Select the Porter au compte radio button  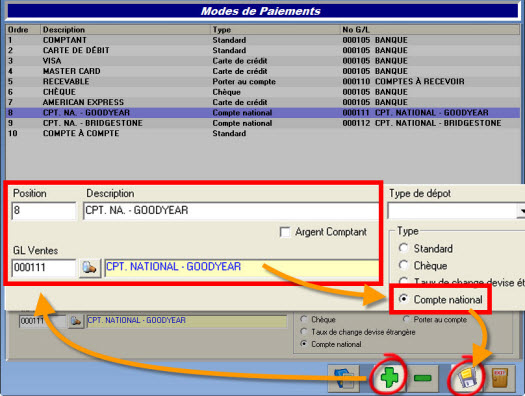406,319
